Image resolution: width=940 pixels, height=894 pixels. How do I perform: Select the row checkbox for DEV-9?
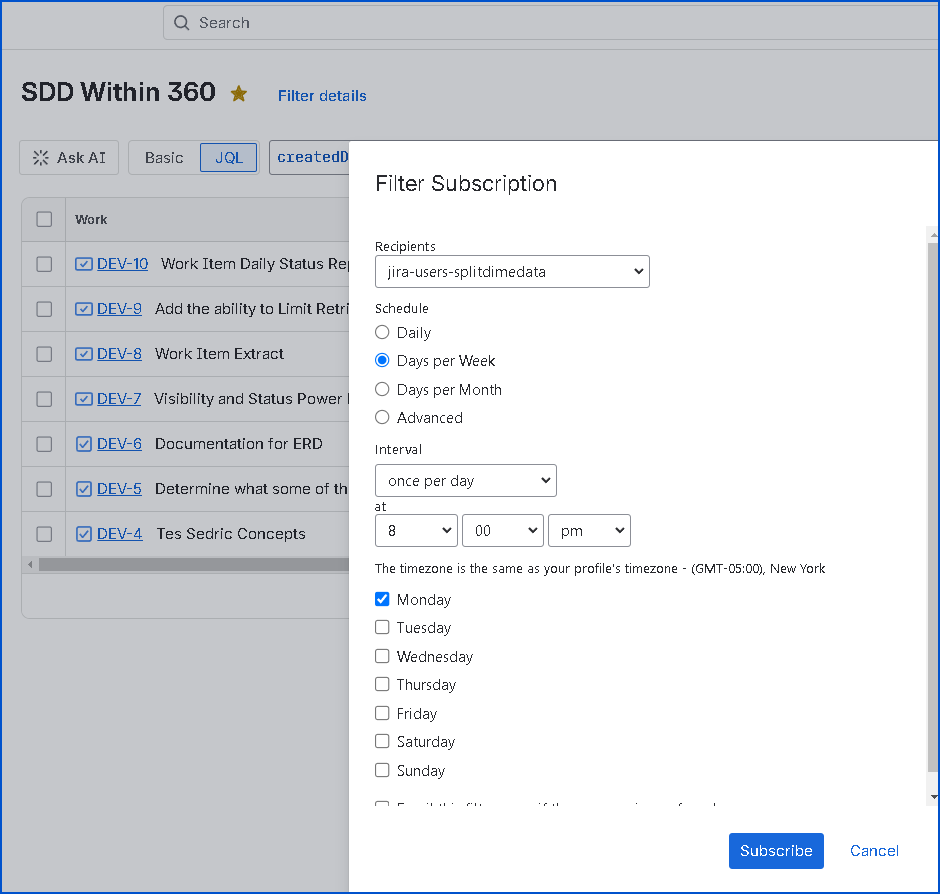(x=44, y=309)
